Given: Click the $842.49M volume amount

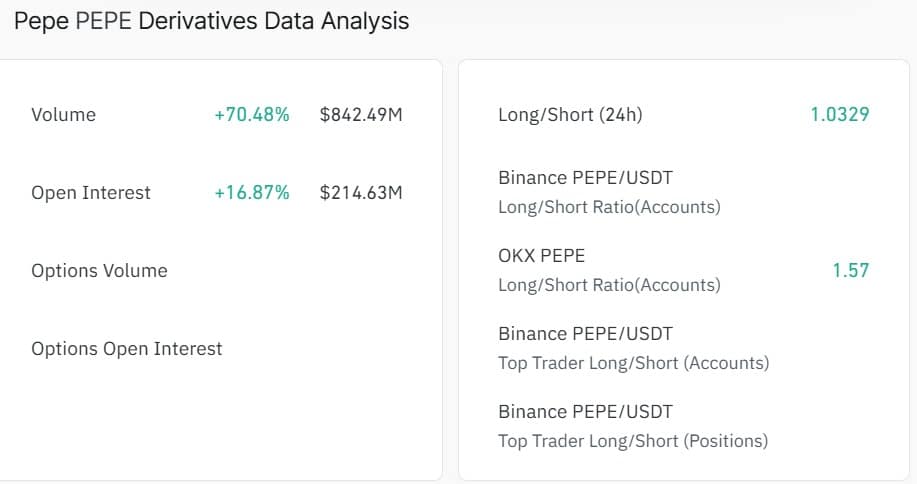Looking at the screenshot, I should 361,115.
